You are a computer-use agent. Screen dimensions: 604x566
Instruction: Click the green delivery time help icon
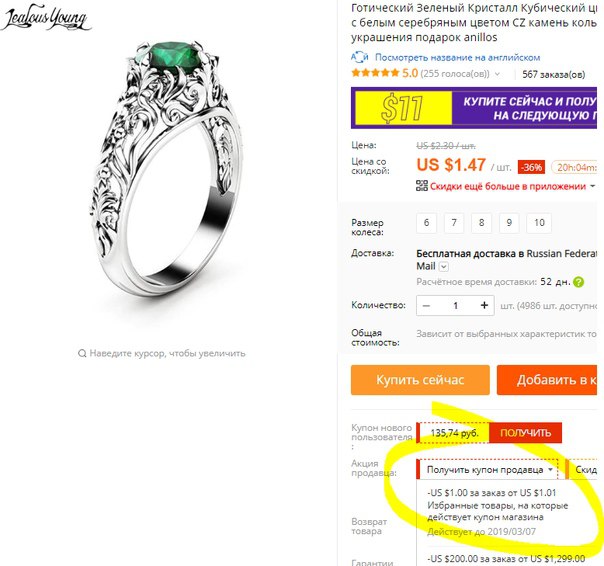578,282
